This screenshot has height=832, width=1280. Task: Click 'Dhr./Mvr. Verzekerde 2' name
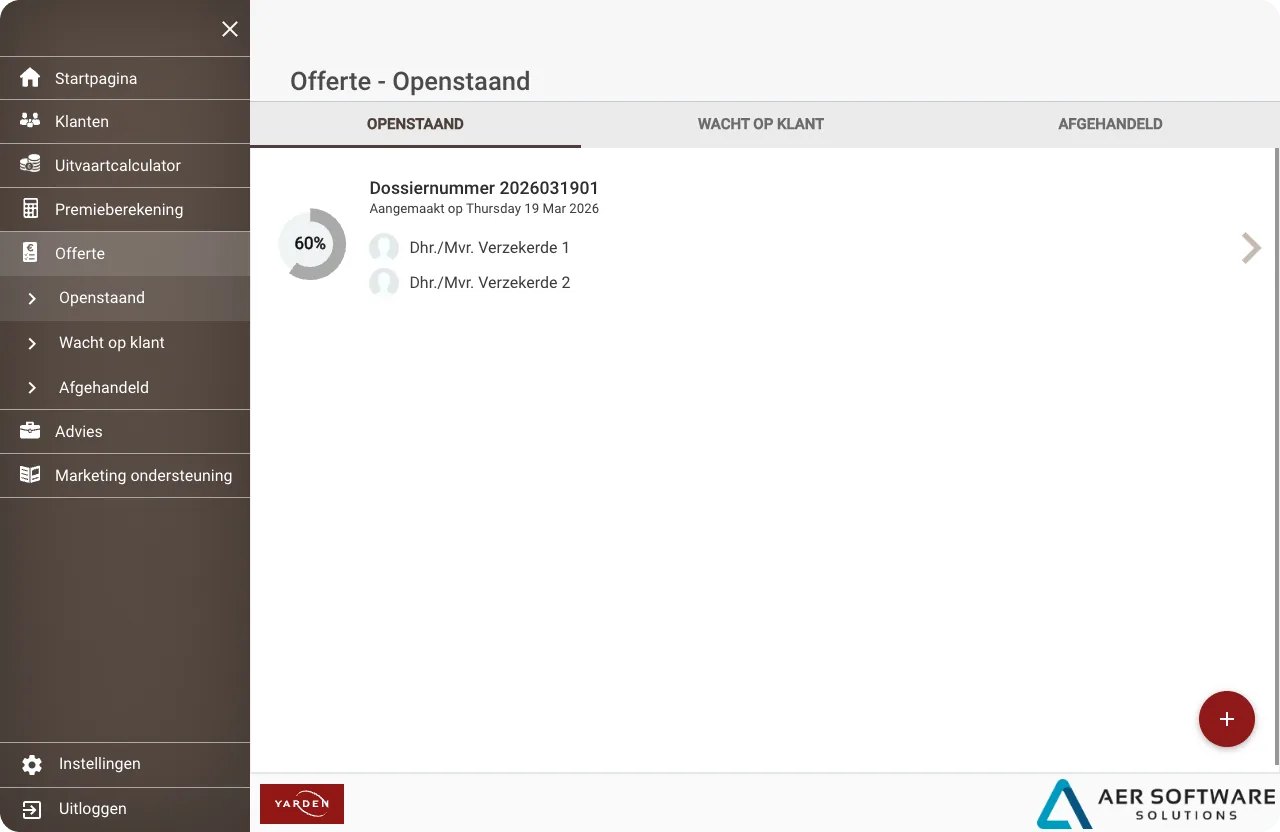coord(490,283)
